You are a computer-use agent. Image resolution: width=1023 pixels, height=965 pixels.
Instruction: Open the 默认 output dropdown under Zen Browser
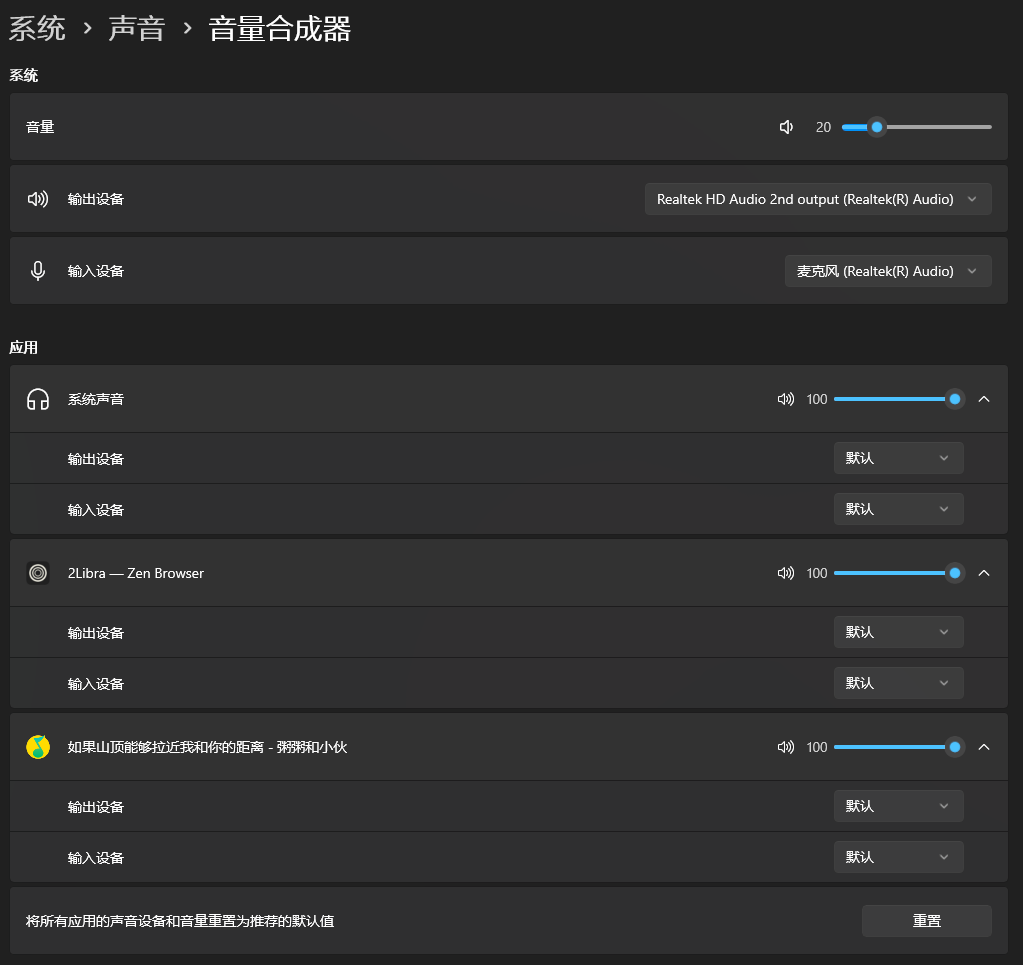(897, 631)
